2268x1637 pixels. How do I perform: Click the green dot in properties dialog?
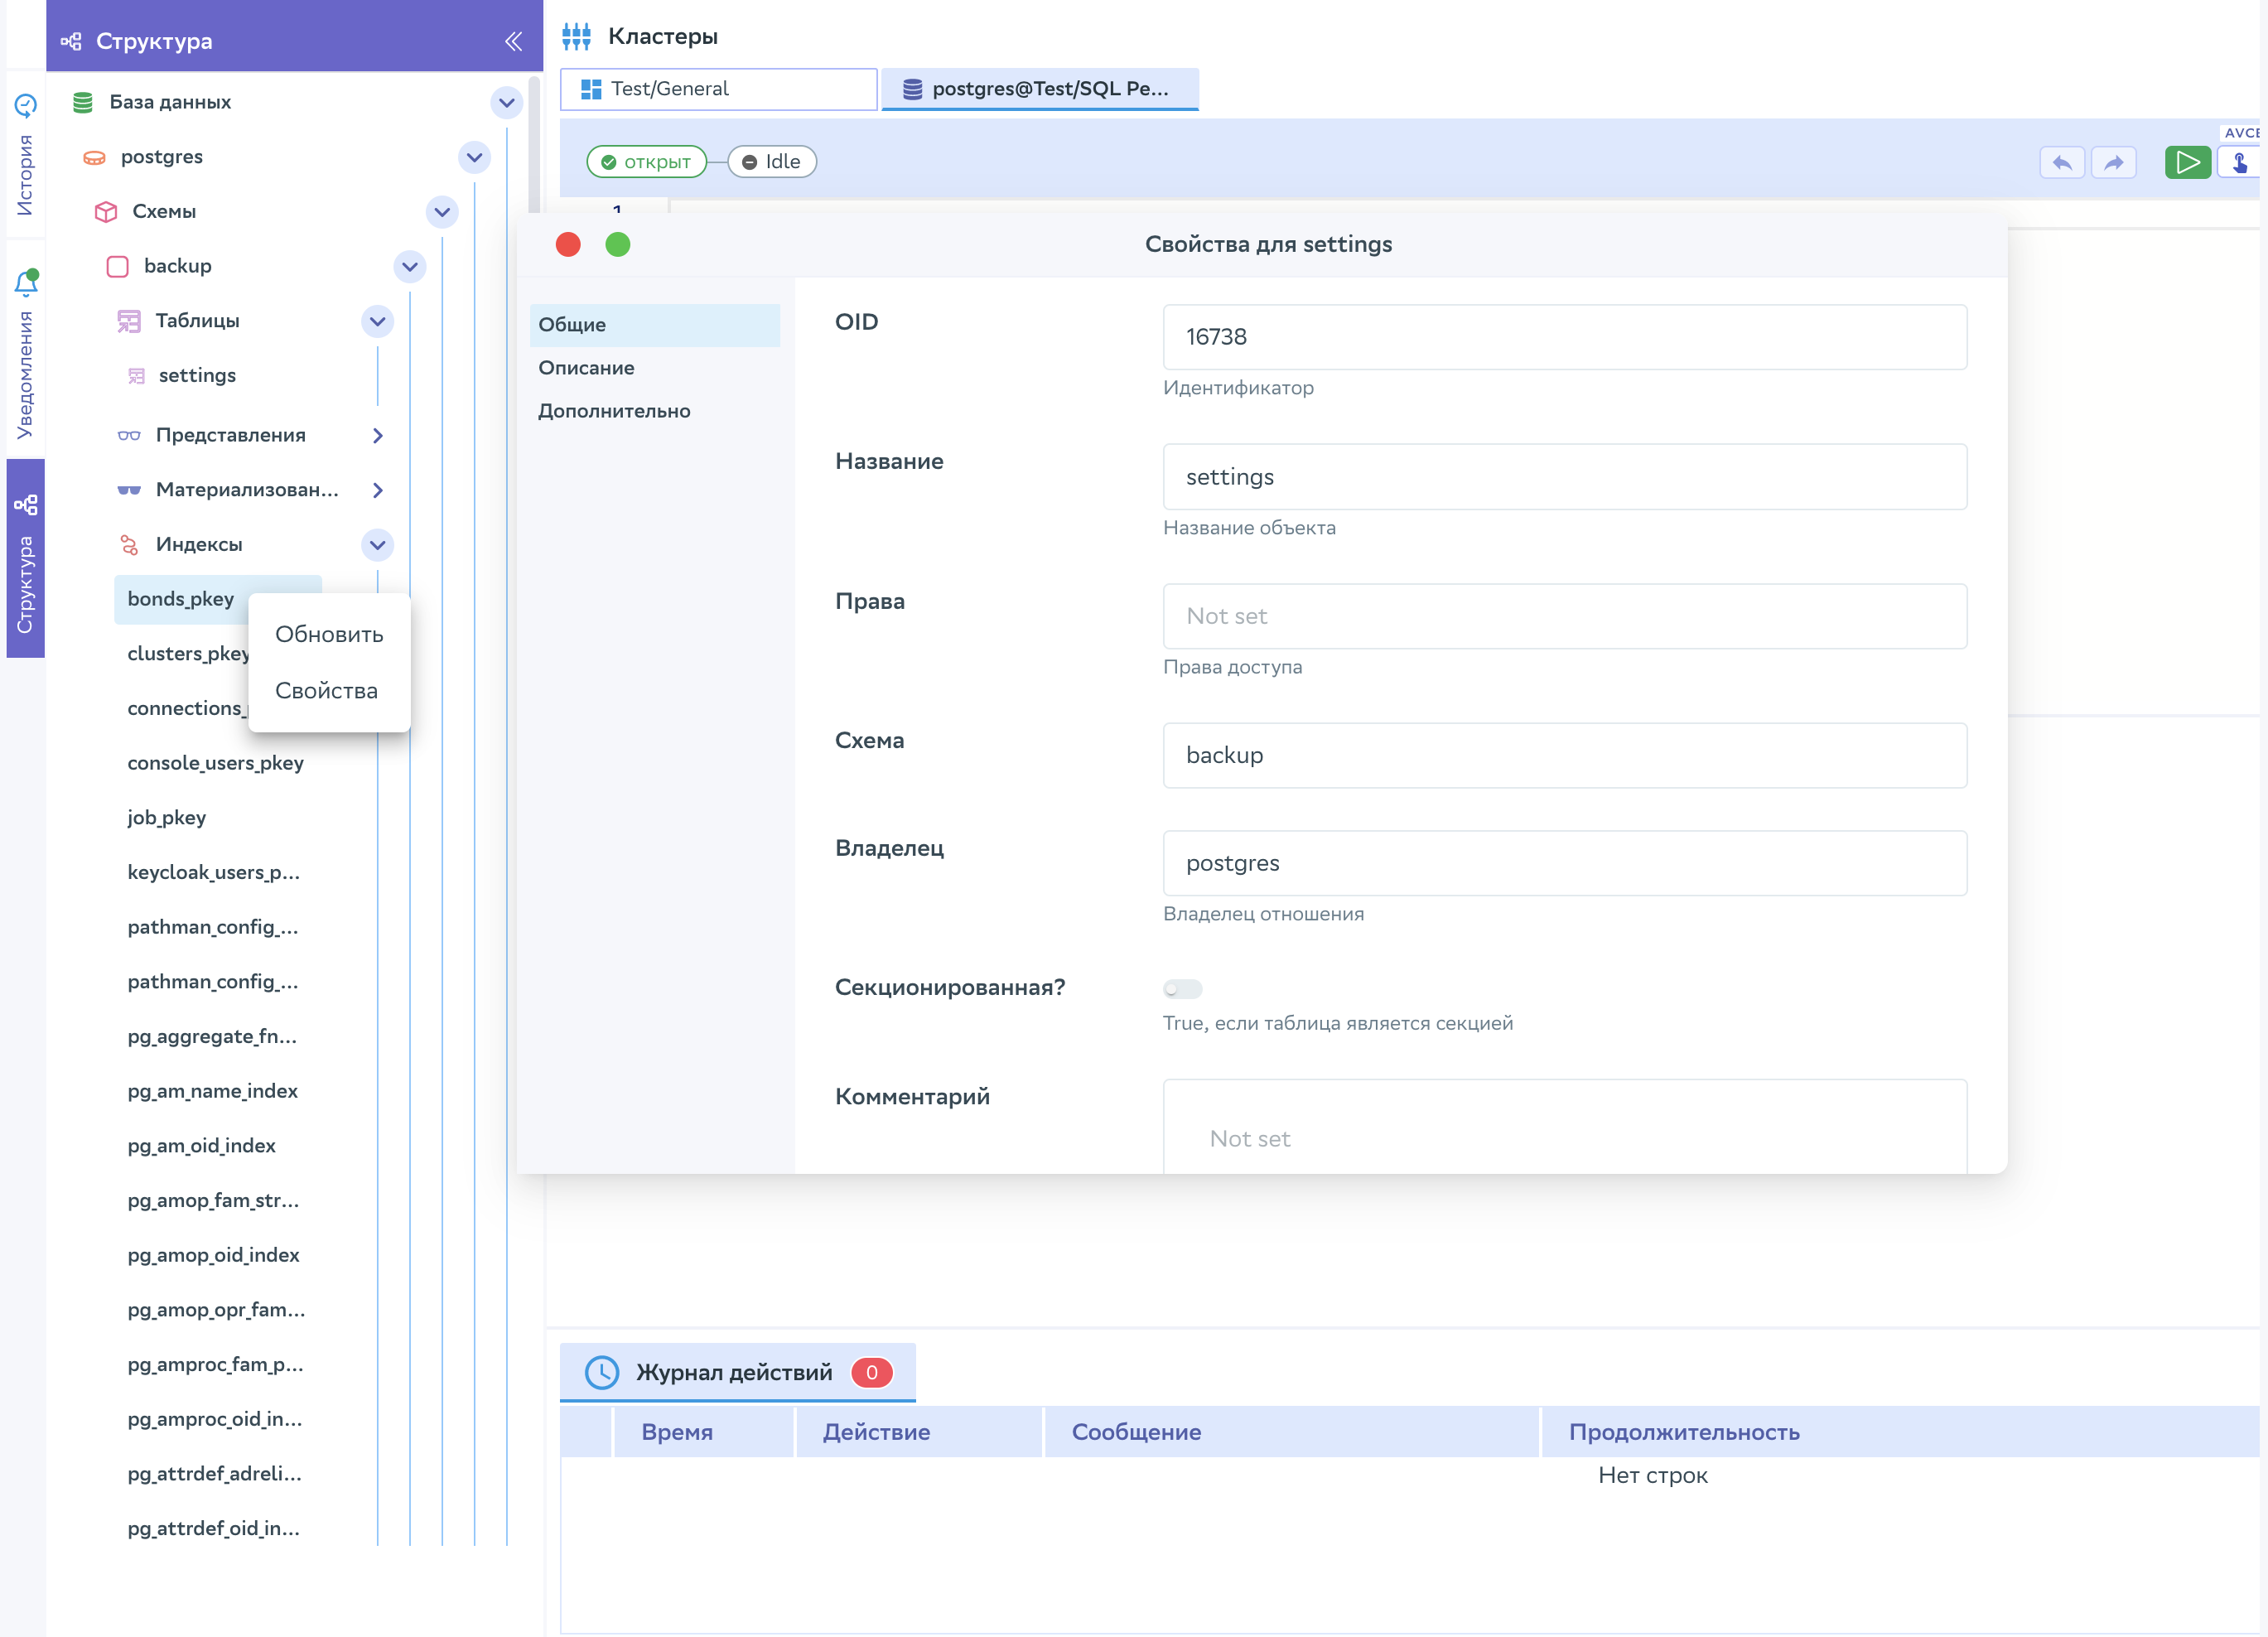618,244
